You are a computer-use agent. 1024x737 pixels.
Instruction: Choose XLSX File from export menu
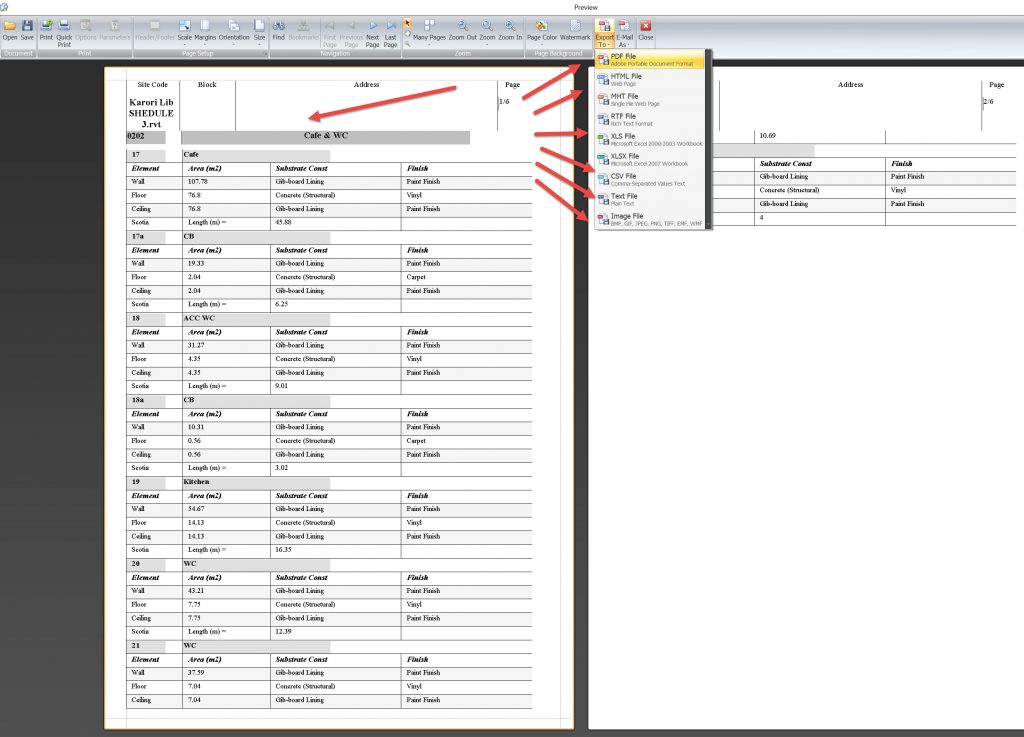[650, 159]
